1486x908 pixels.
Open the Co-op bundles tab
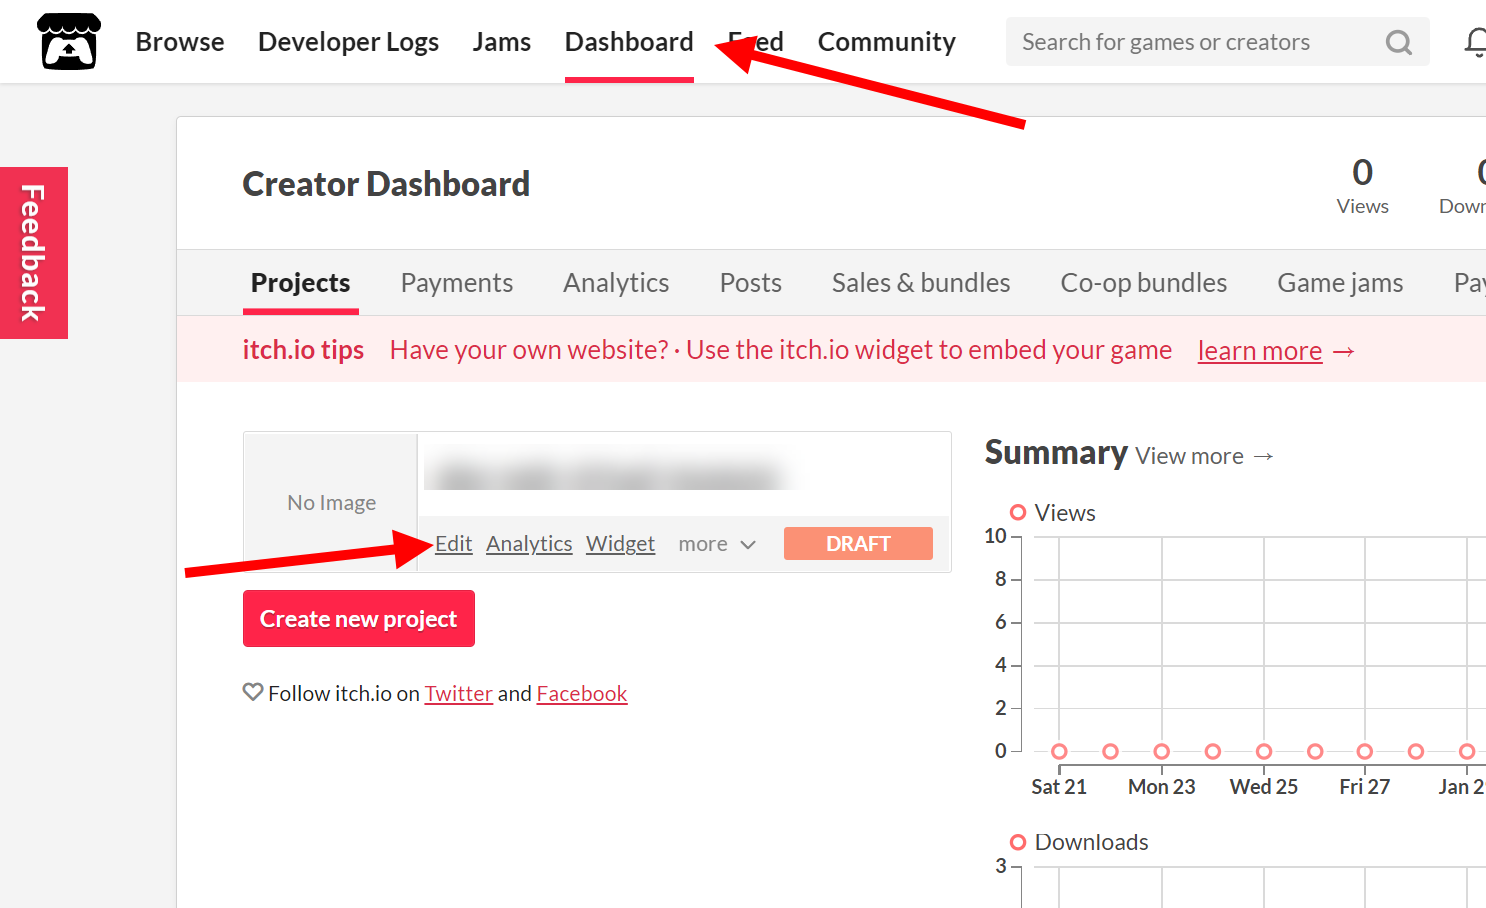point(1144,283)
